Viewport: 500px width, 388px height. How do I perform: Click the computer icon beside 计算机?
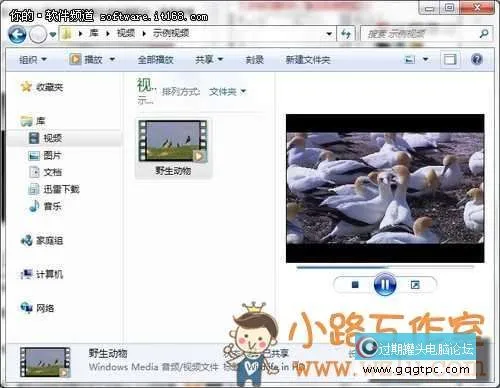tap(27, 274)
